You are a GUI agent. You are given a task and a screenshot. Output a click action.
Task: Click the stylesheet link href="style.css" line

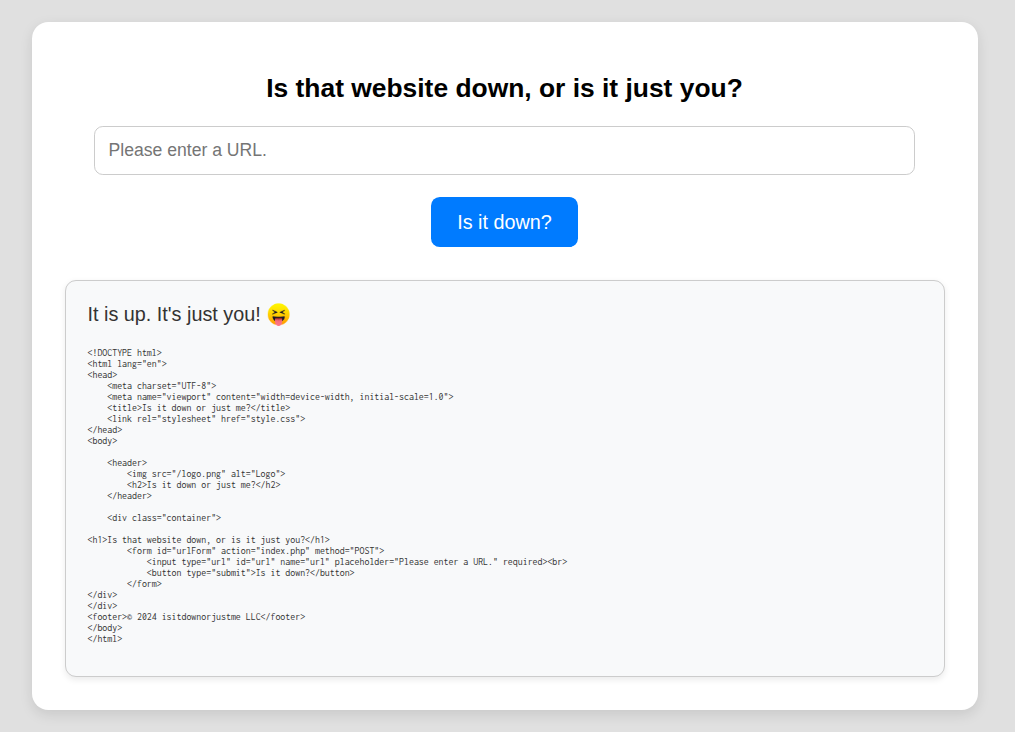(x=206, y=418)
